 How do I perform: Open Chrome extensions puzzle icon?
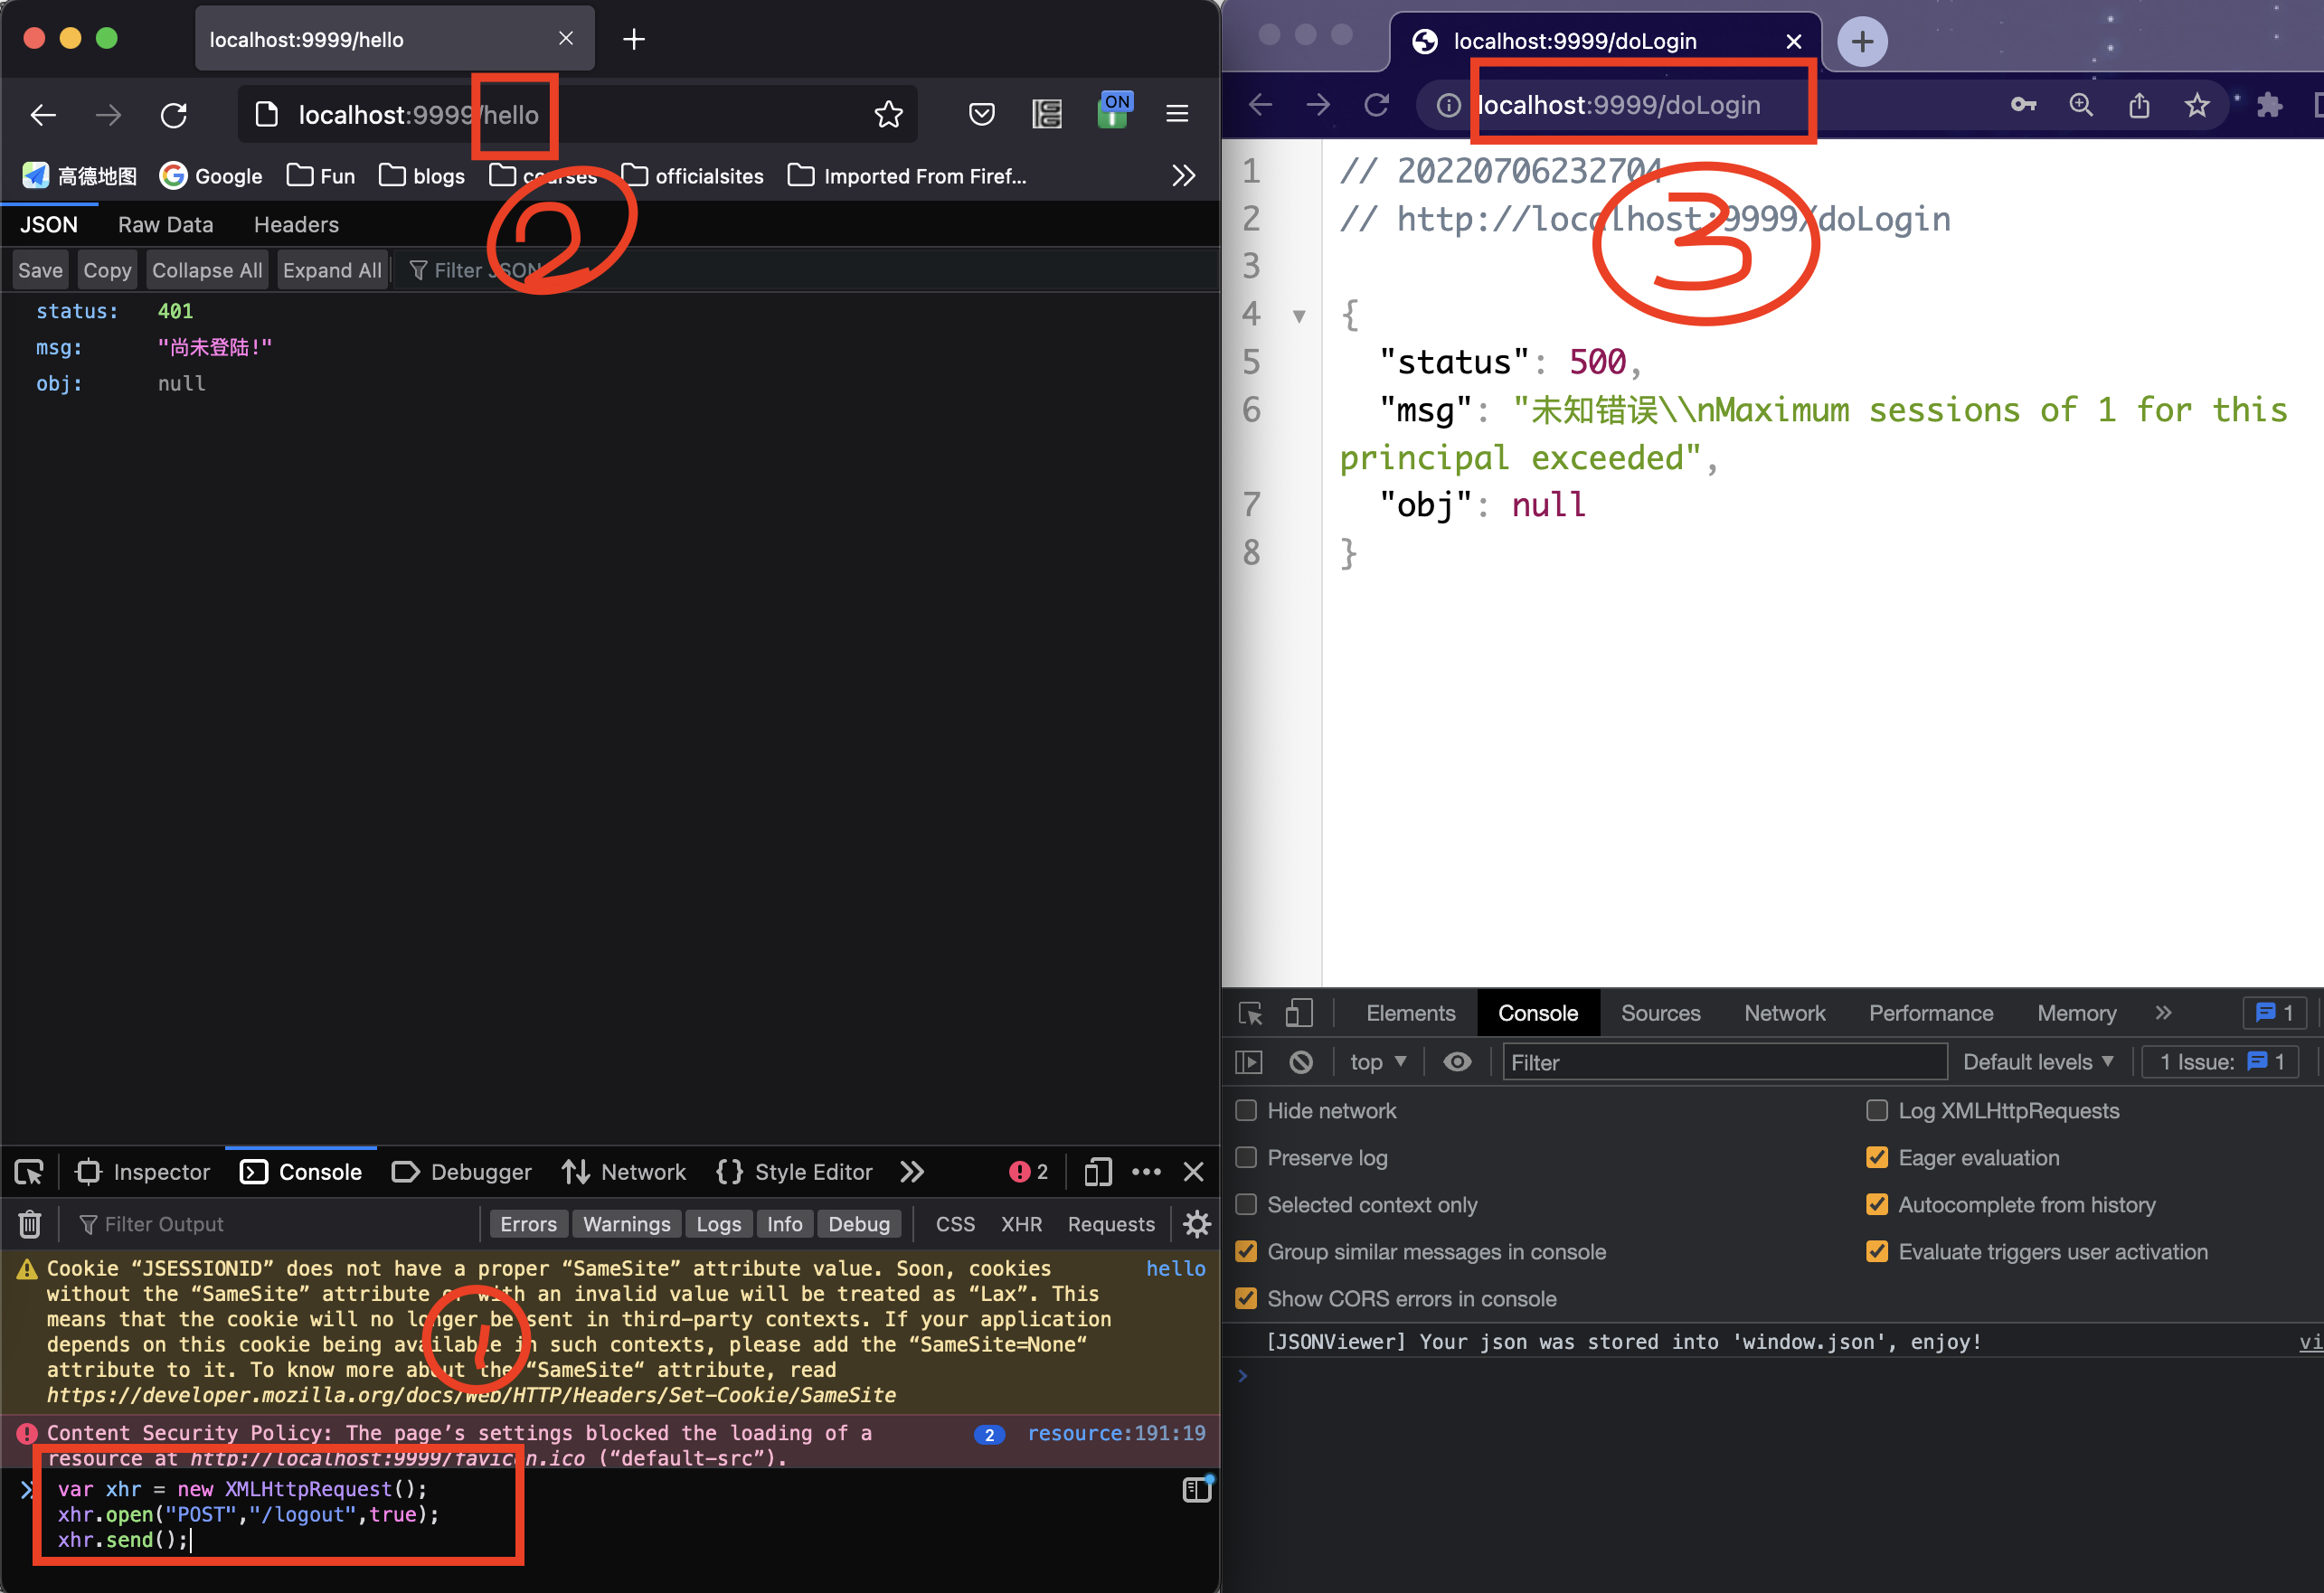(2269, 105)
